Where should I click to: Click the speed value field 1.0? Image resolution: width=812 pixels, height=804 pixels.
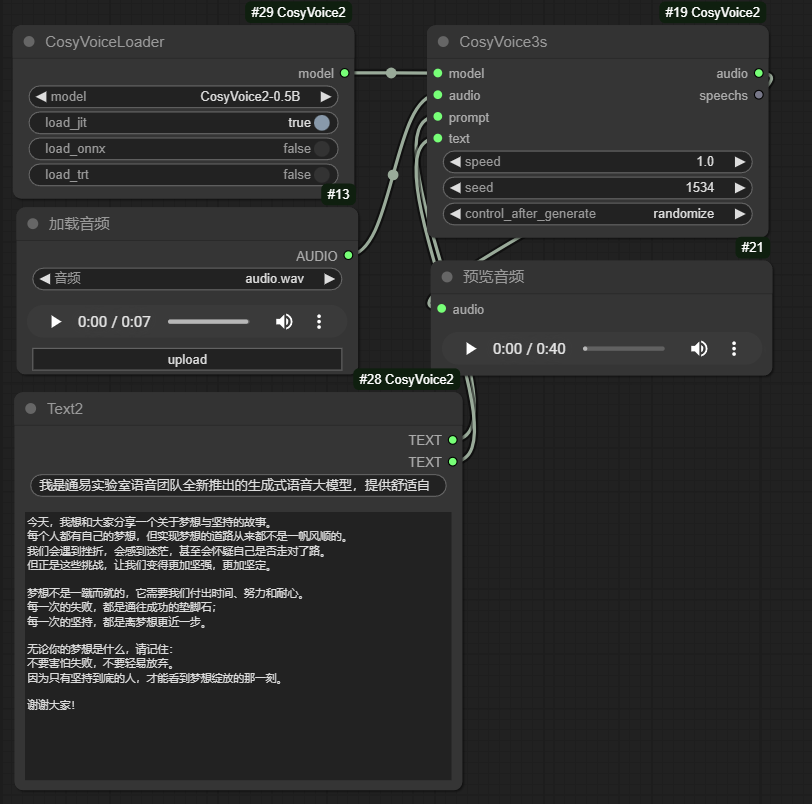(x=598, y=162)
